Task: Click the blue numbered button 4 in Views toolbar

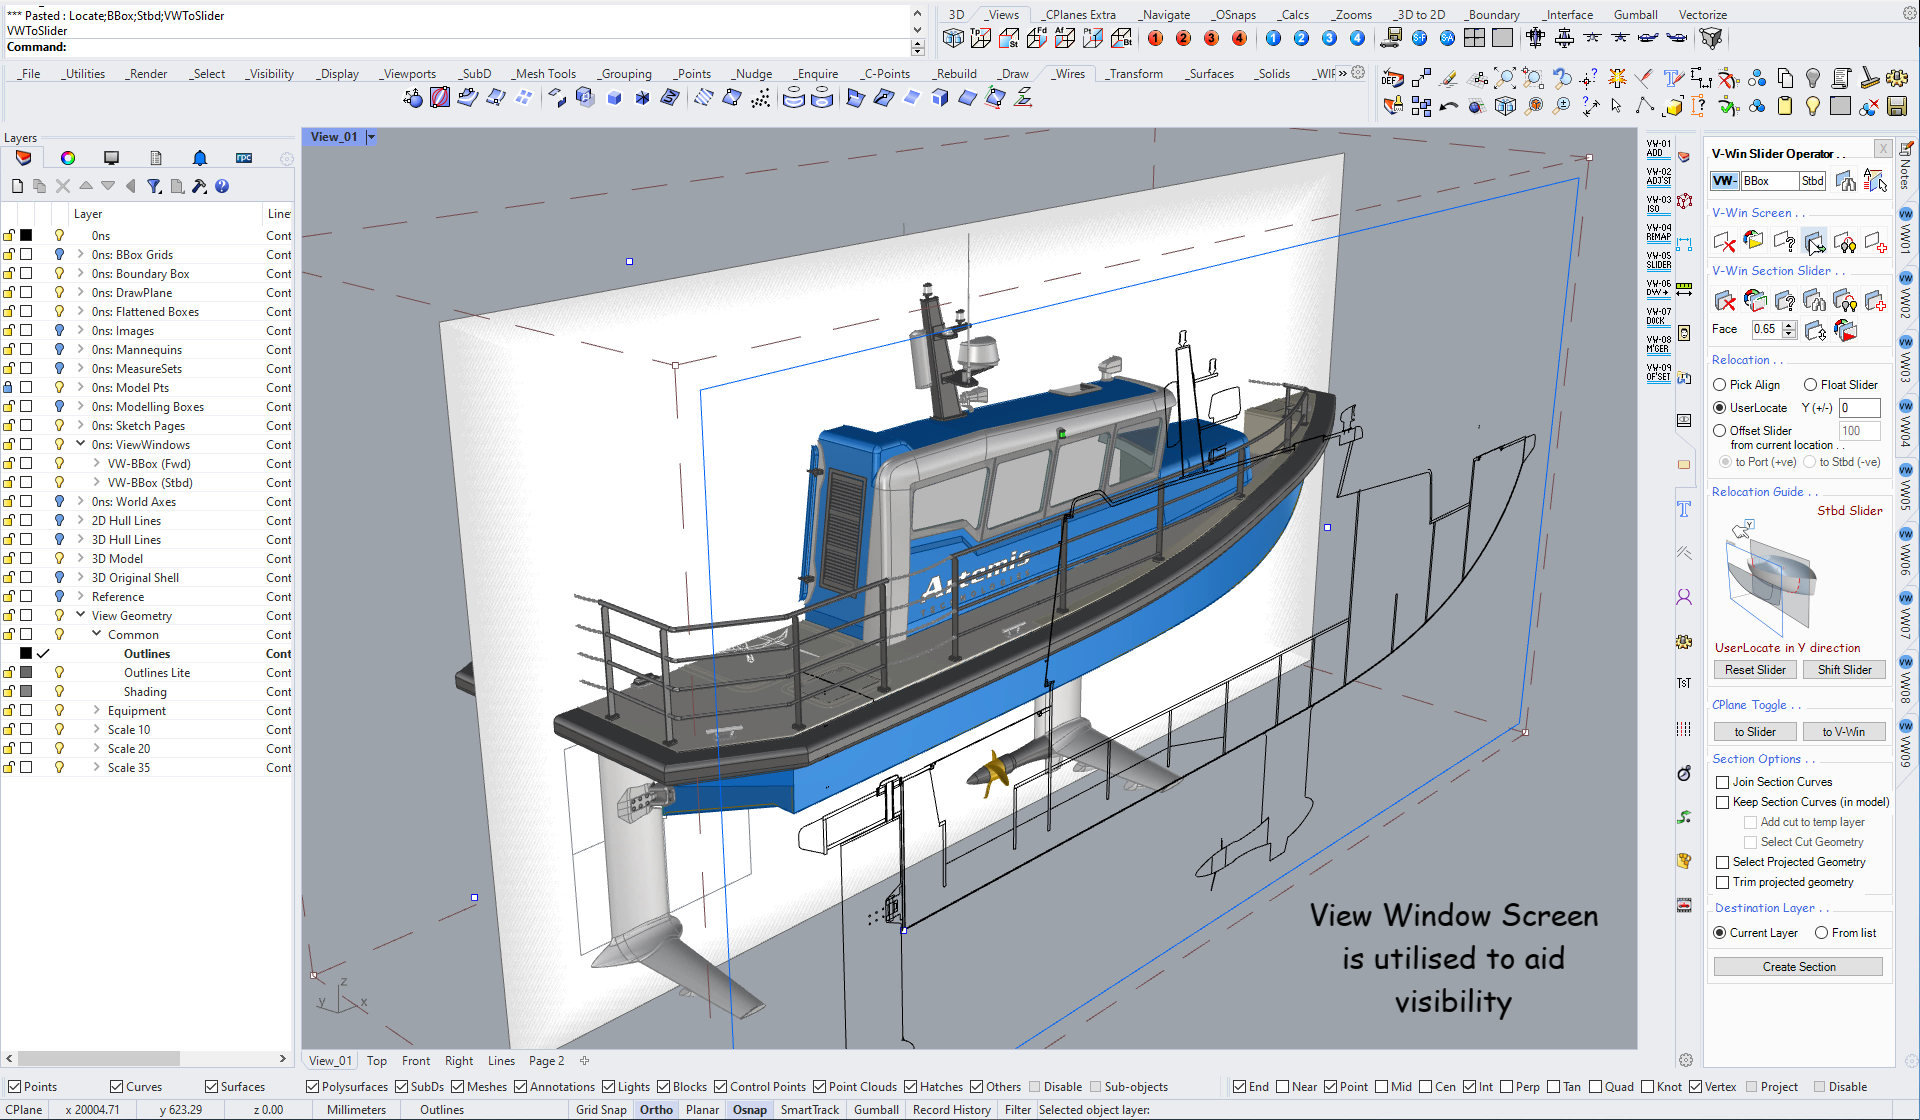Action: [x=1357, y=38]
